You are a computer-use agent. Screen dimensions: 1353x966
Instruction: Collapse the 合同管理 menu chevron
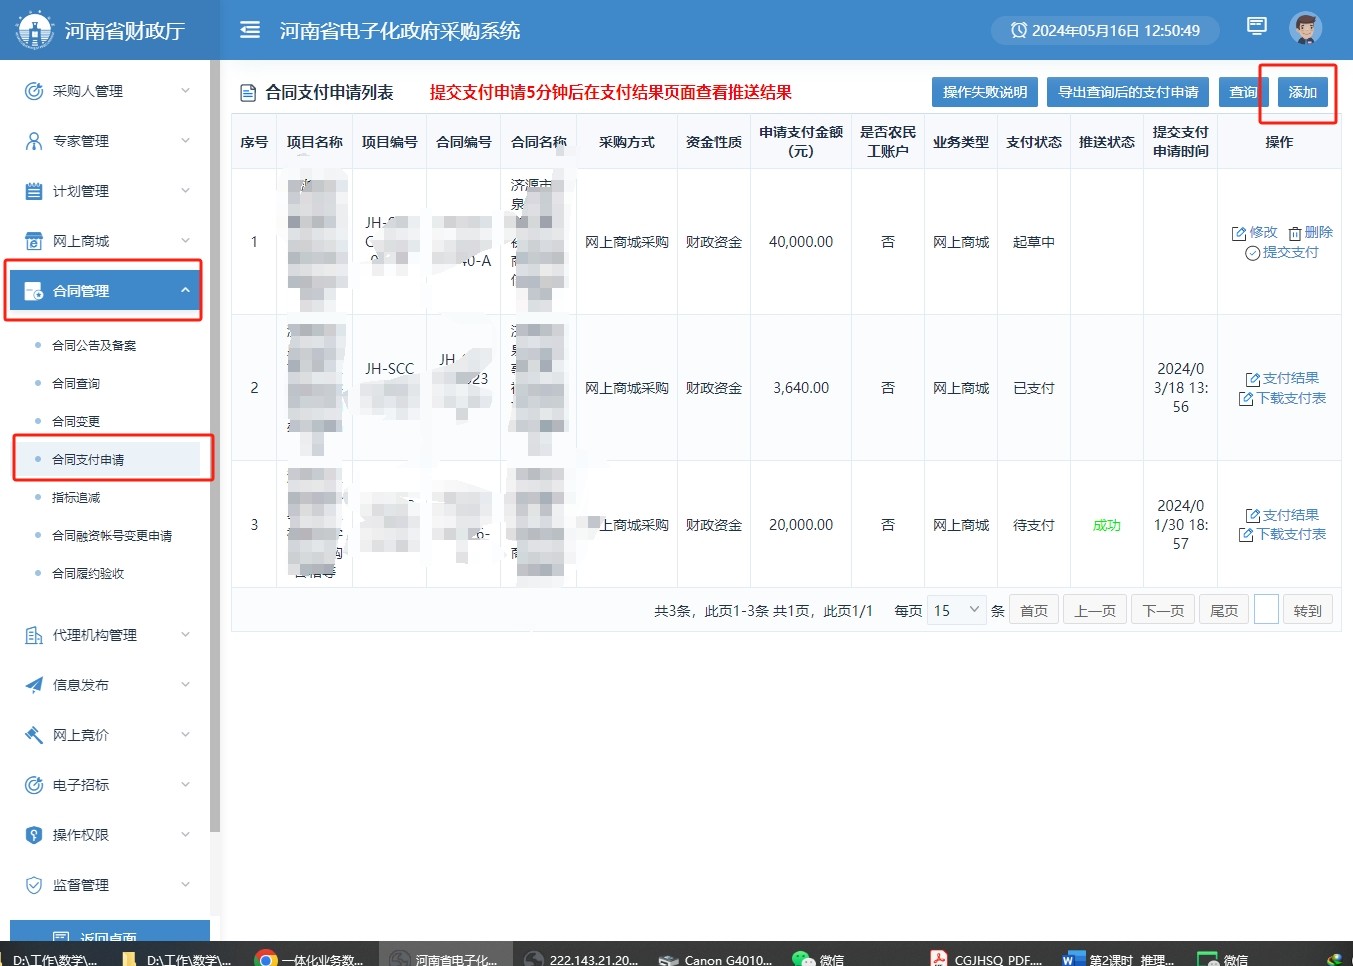(x=185, y=291)
